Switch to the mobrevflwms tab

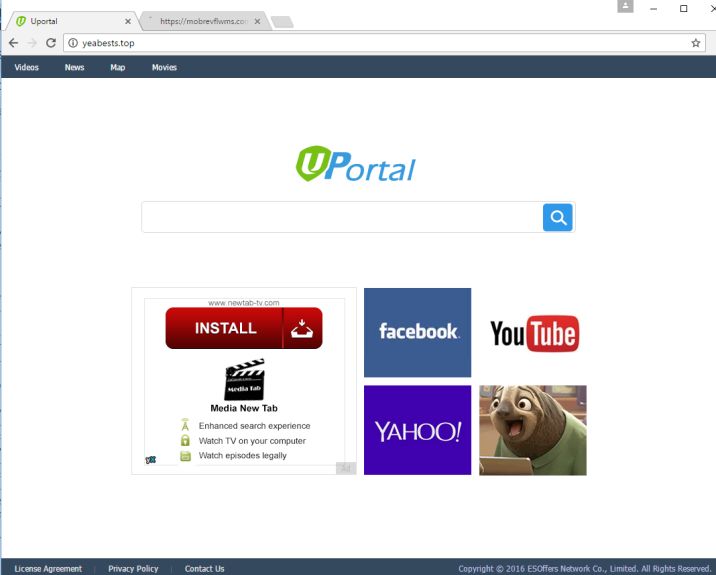(x=204, y=21)
